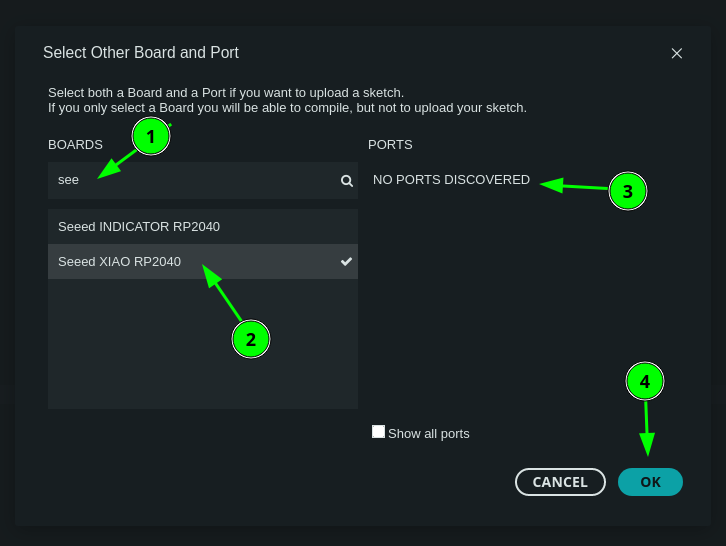Select the Seeed INDICATOR RP2040 board
Viewport: 726px width, 546px height.
click(139, 227)
